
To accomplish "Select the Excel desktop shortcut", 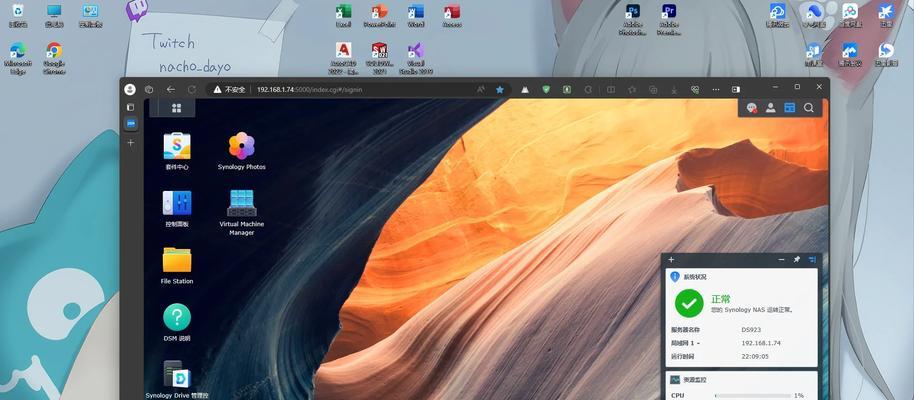I will coord(343,16).
